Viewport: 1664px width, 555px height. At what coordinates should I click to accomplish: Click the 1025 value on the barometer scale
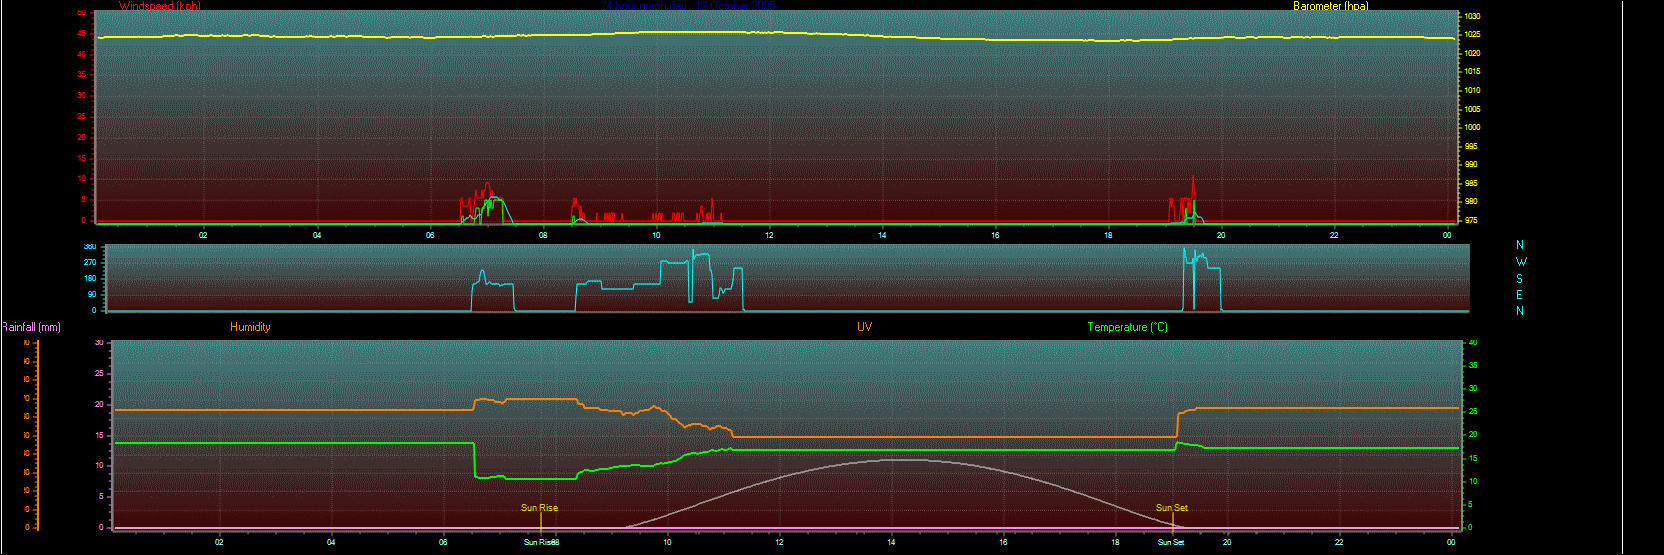coord(1472,35)
